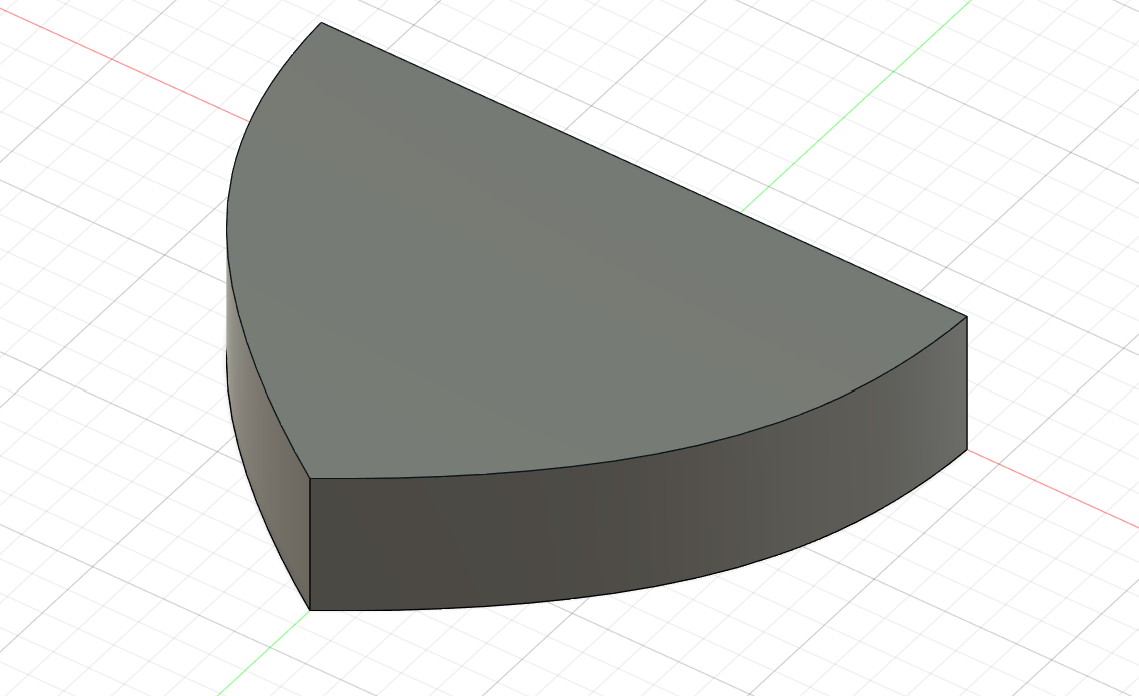The height and width of the screenshot is (696, 1139).
Task: Click the front bottom corner vertex
Action: (310, 609)
